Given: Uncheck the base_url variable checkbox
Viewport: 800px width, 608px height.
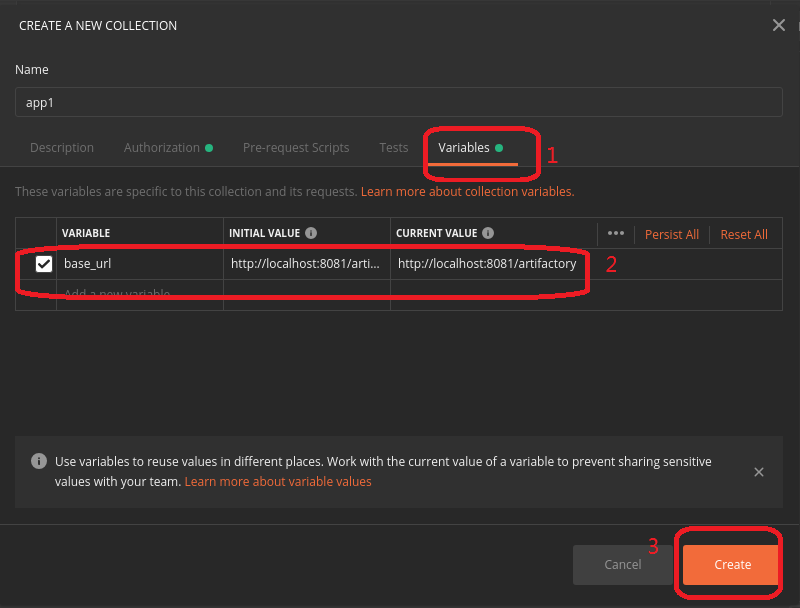Looking at the screenshot, I should 44,264.
